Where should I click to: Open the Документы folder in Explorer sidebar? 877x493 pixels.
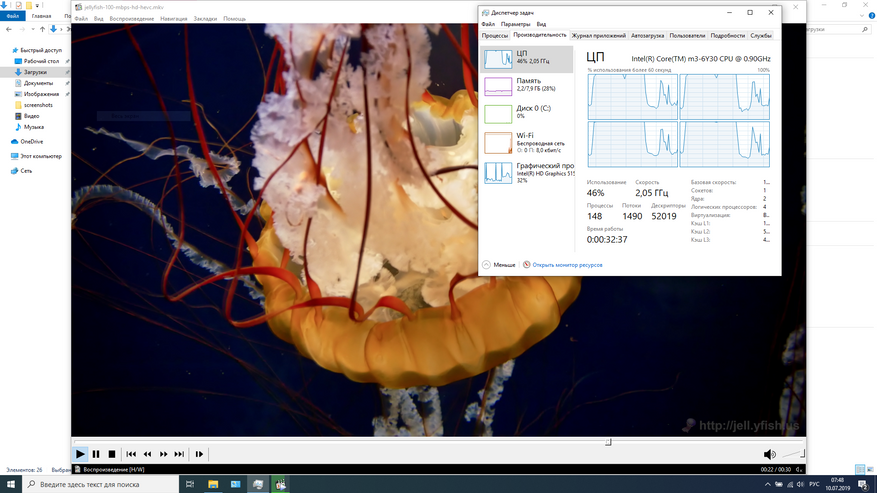[x=38, y=83]
